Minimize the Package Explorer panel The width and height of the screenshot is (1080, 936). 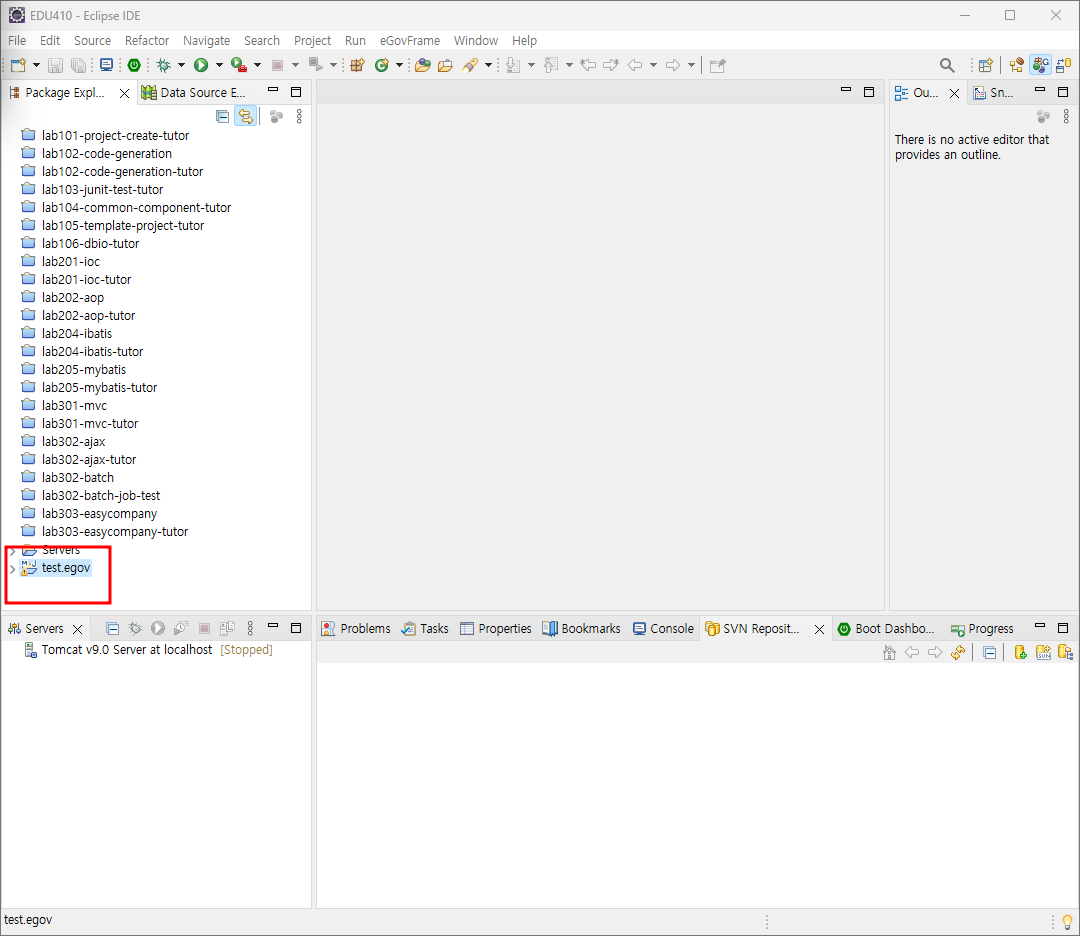(273, 90)
